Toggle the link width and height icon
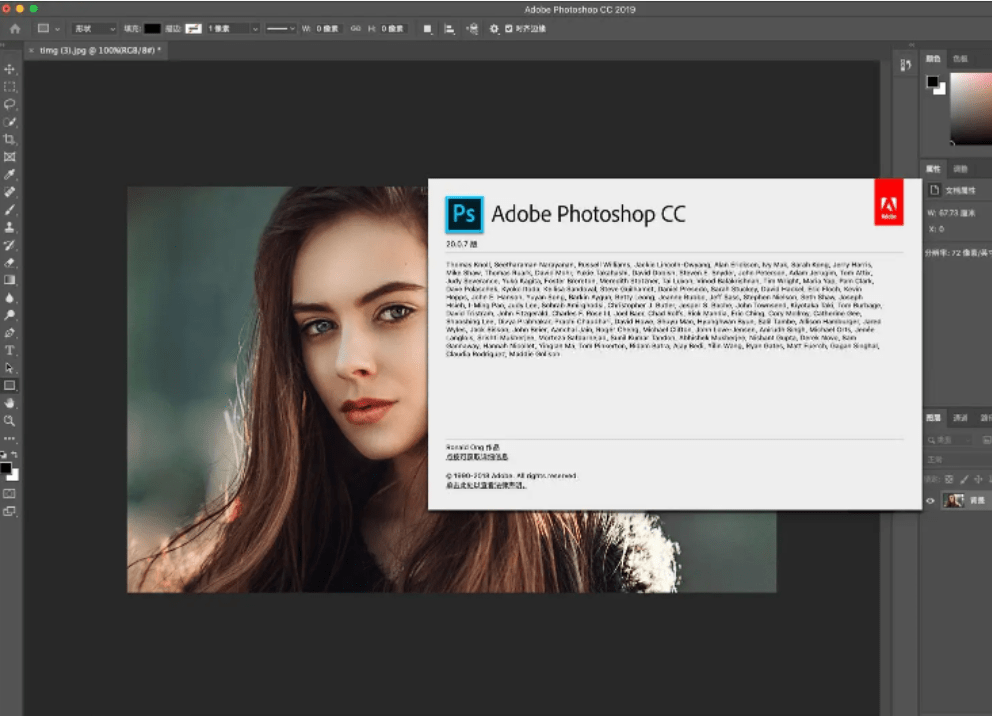The height and width of the screenshot is (716, 992). pyautogui.click(x=356, y=28)
